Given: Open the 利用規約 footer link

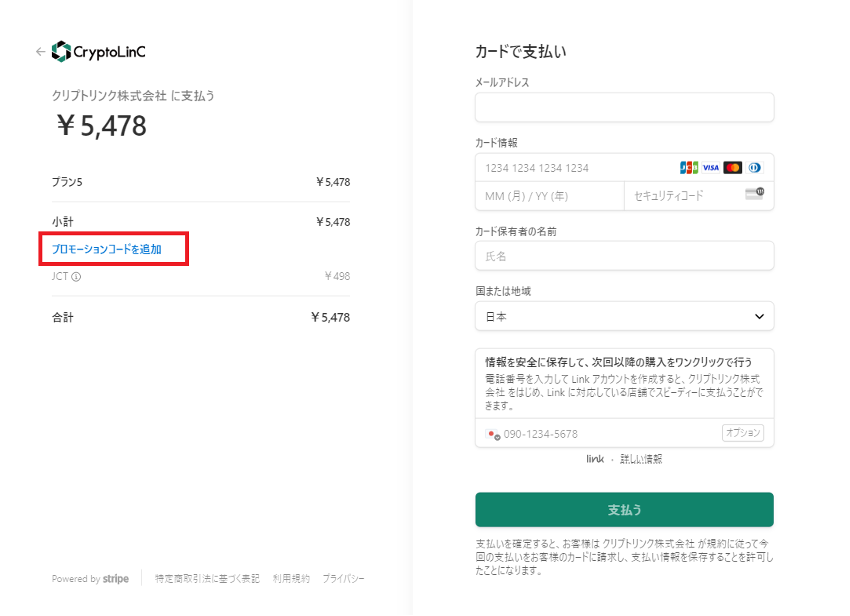Looking at the screenshot, I should [x=291, y=579].
